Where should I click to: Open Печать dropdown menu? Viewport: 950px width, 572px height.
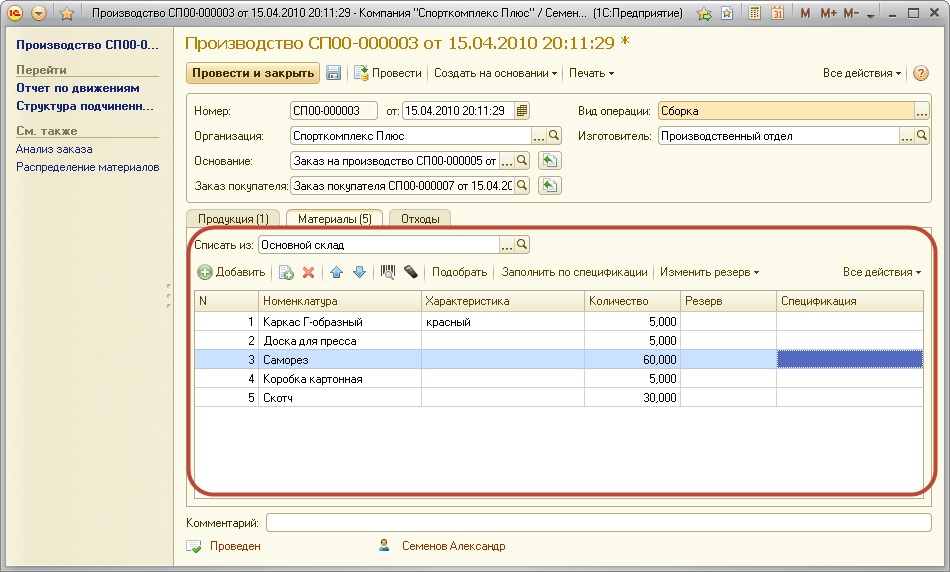click(x=591, y=73)
